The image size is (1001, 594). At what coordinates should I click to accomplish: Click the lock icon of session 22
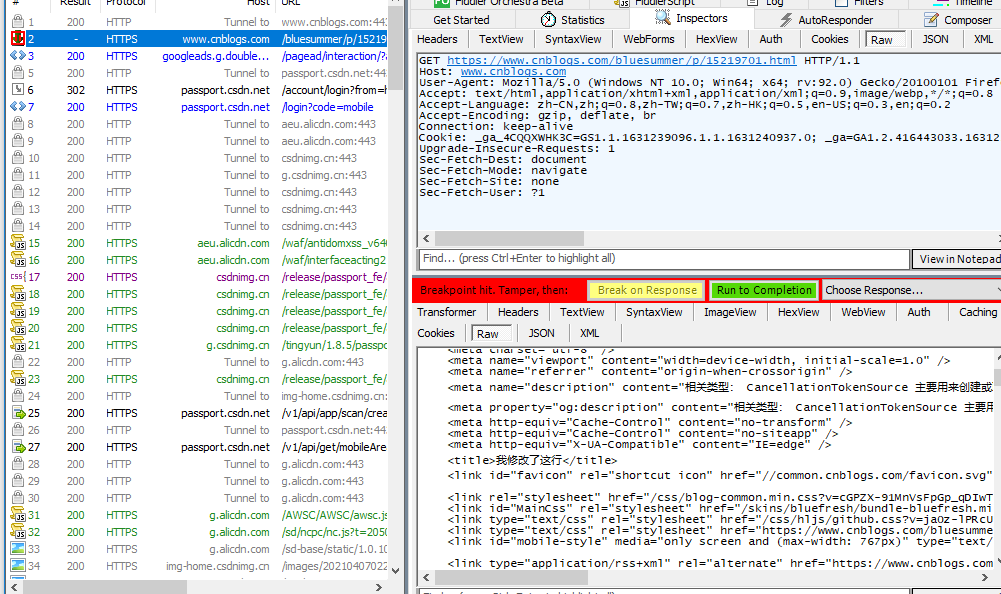coord(18,362)
